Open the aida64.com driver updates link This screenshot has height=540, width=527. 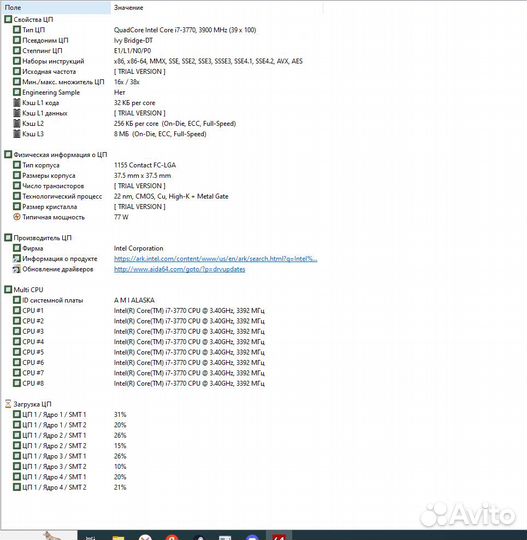pos(179,269)
